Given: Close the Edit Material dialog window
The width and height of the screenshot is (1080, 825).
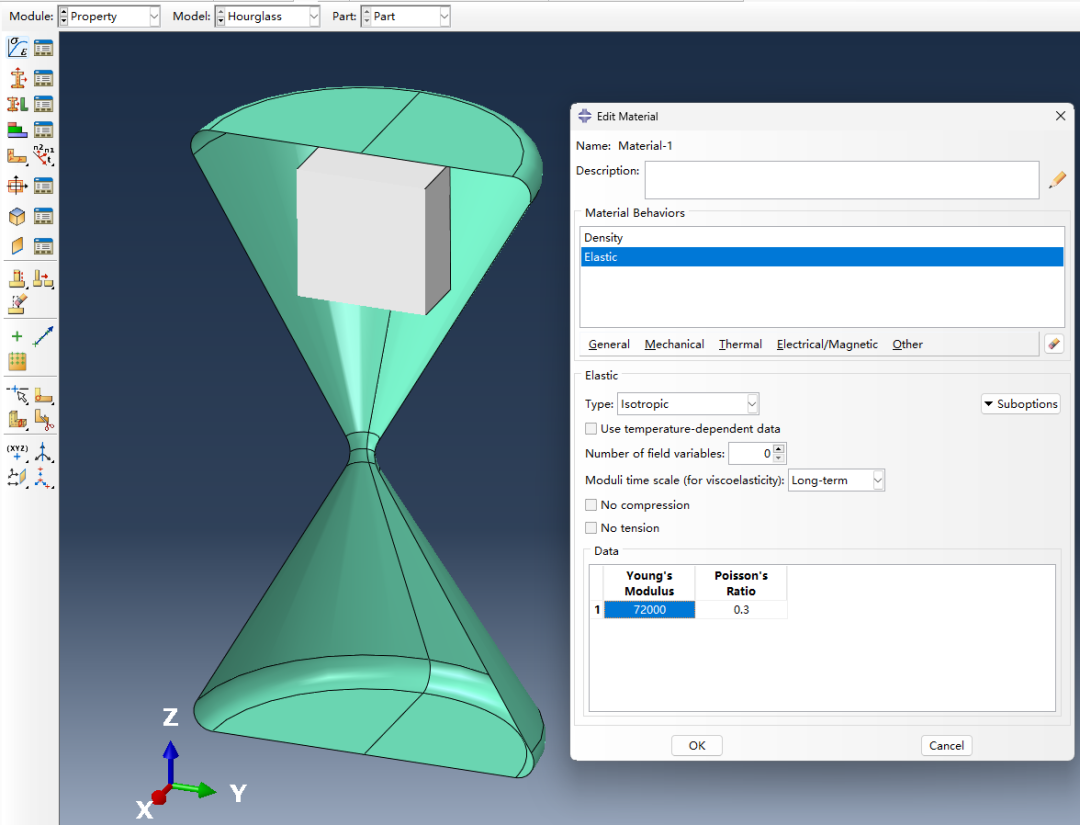Looking at the screenshot, I should (1060, 116).
